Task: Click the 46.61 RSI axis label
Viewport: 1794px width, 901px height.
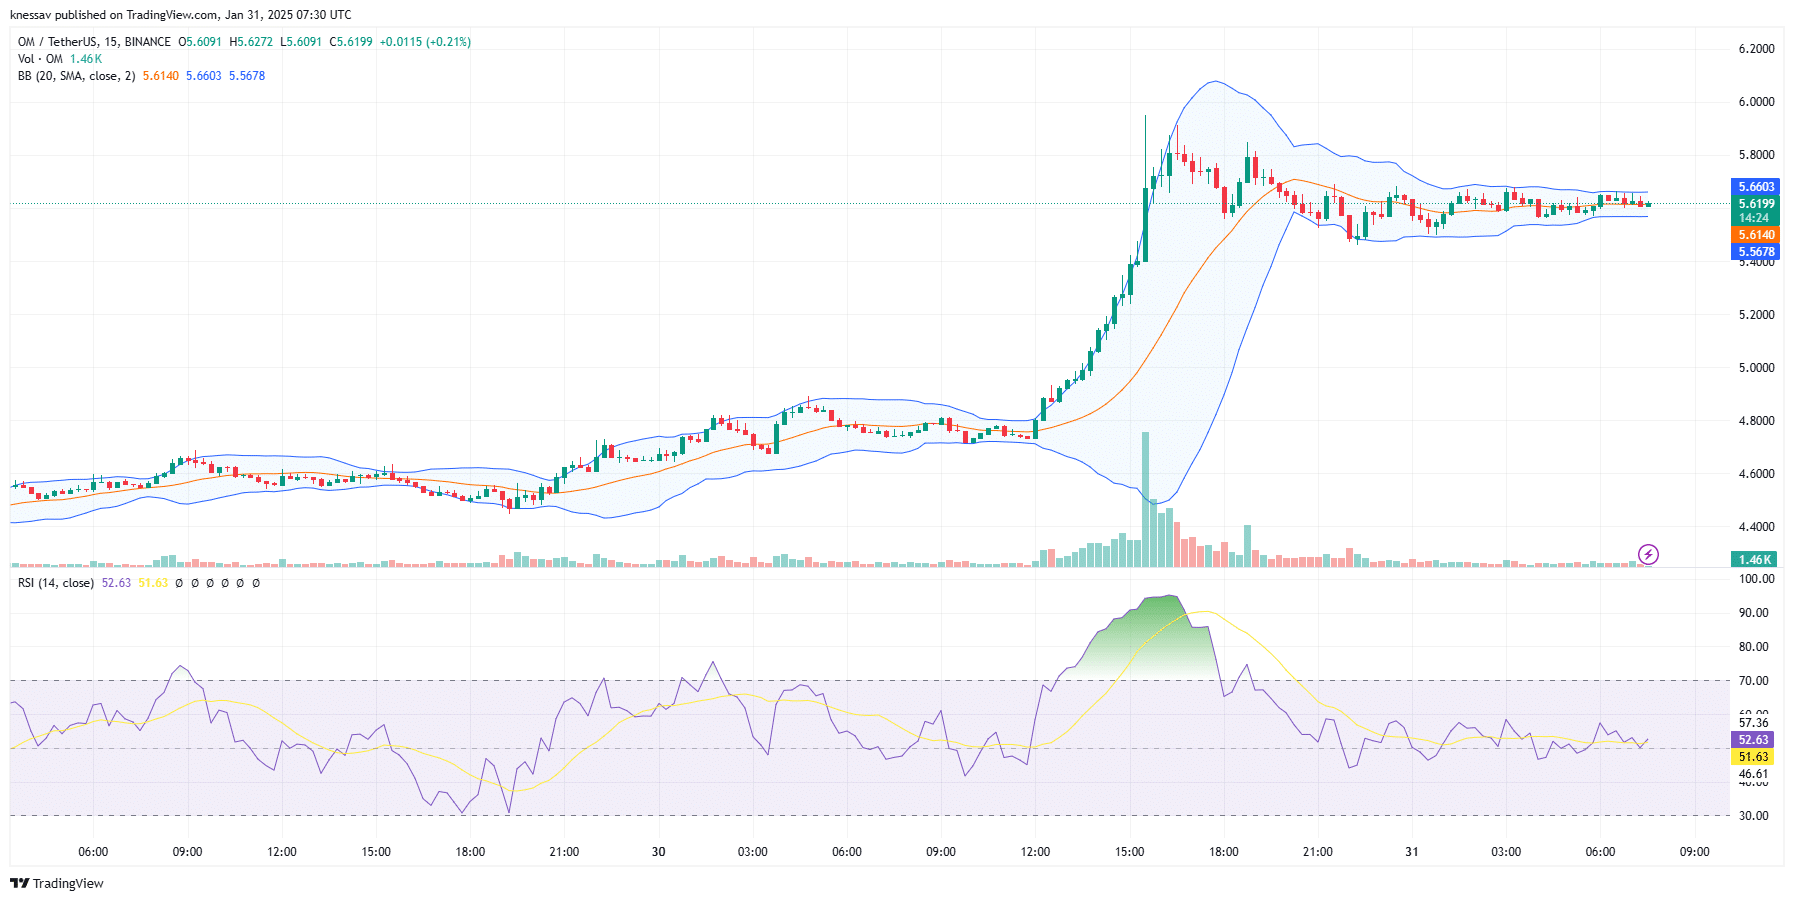Action: pos(1754,774)
